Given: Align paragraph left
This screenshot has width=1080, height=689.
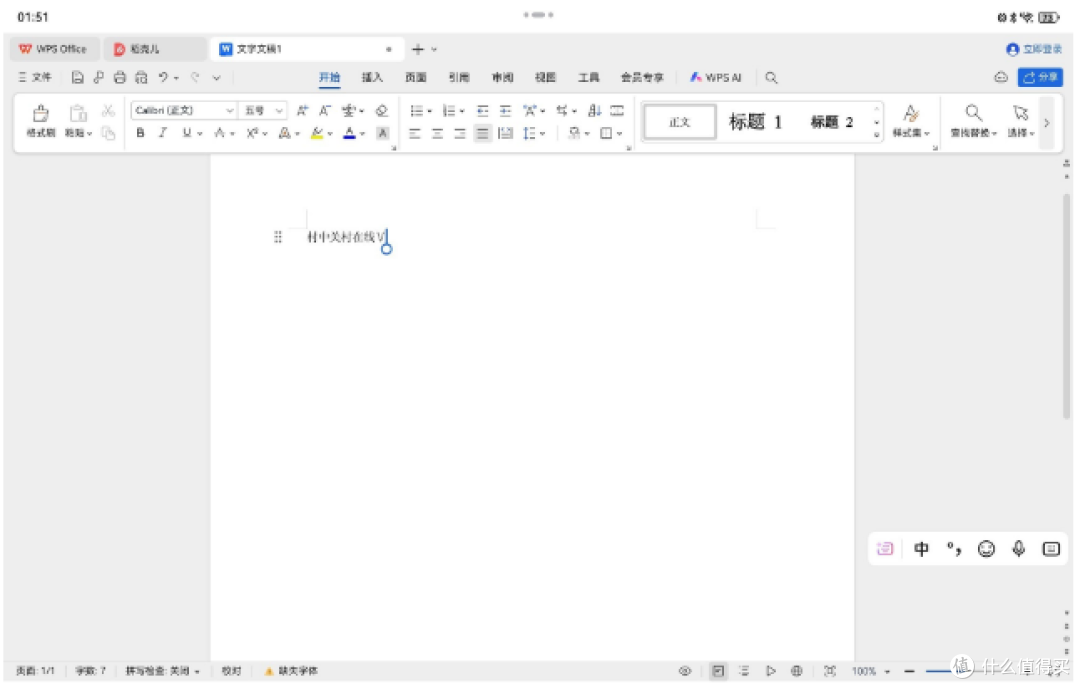Looking at the screenshot, I should 415,133.
